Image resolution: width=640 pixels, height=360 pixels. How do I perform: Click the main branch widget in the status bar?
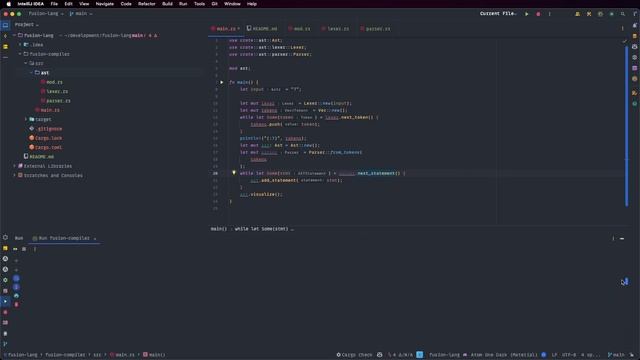click(x=616, y=355)
